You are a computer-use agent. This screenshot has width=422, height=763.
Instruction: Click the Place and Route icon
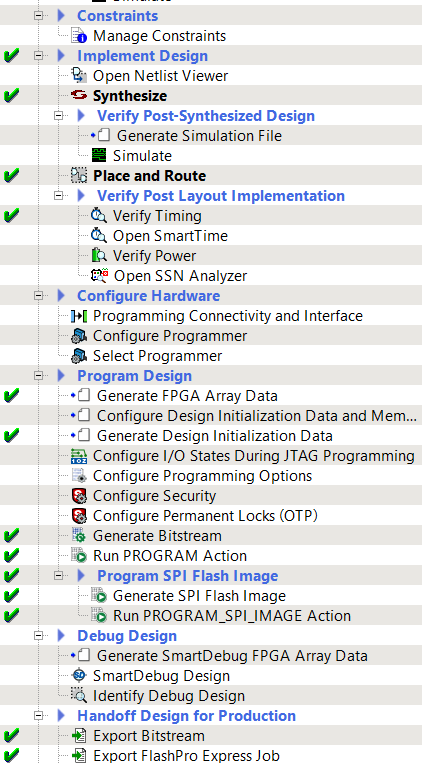pyautogui.click(x=78, y=175)
